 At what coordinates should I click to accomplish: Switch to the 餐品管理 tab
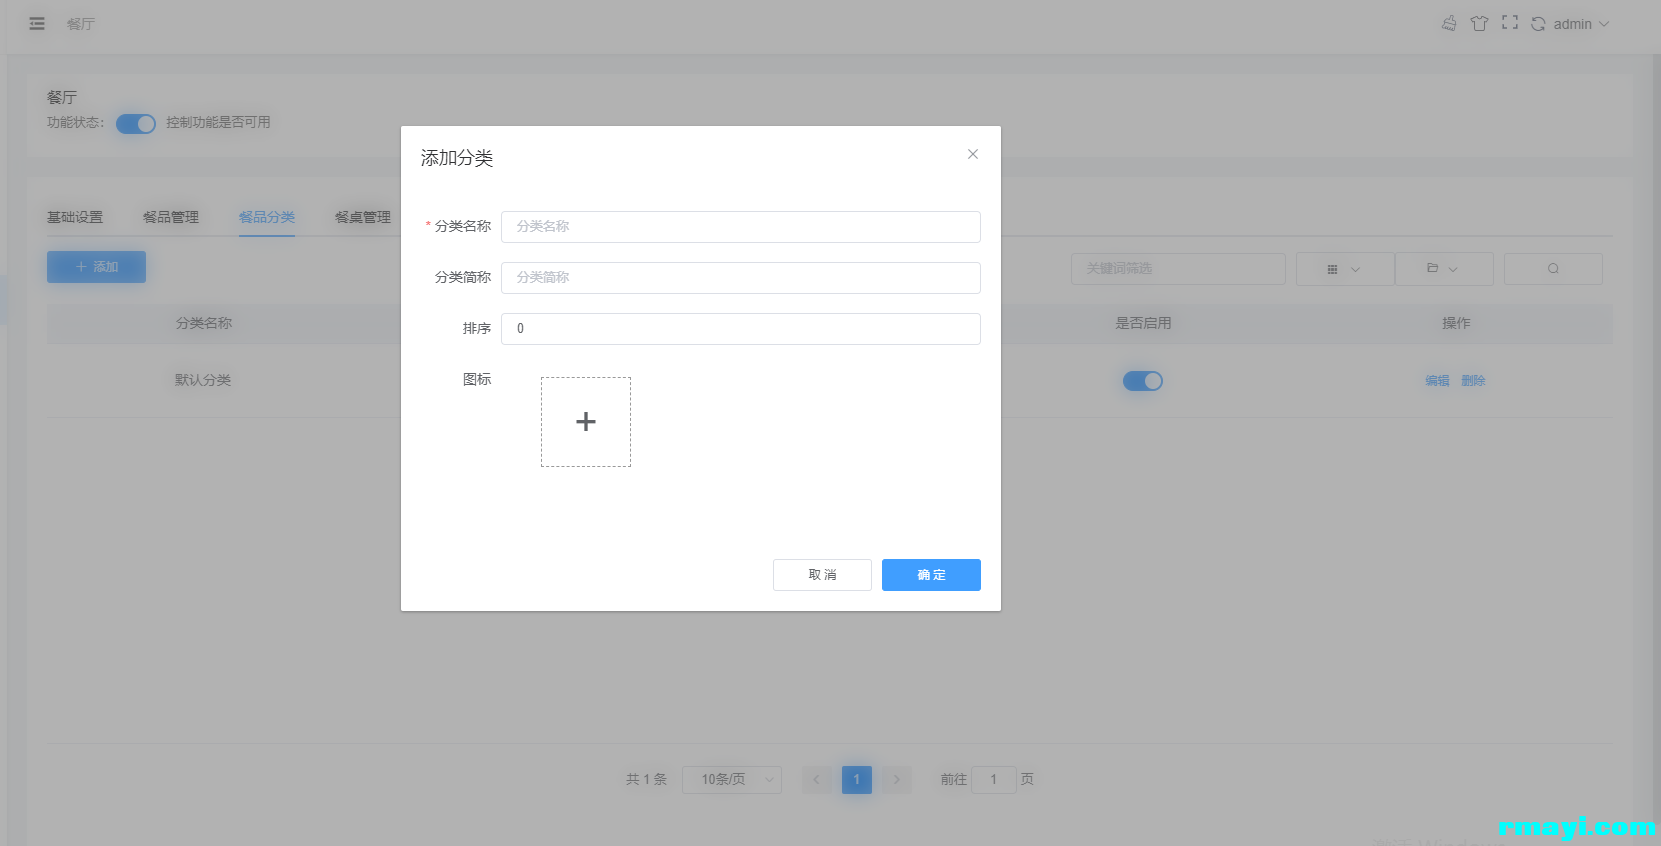point(171,217)
